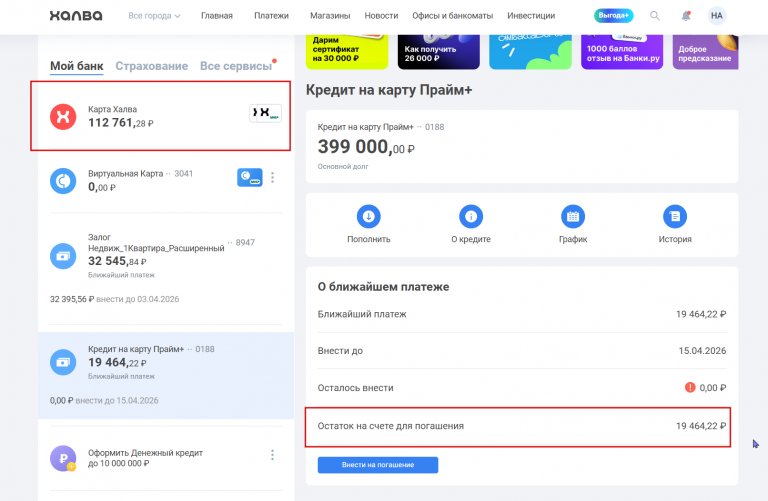Select the Карта Халва account

(x=160, y=116)
